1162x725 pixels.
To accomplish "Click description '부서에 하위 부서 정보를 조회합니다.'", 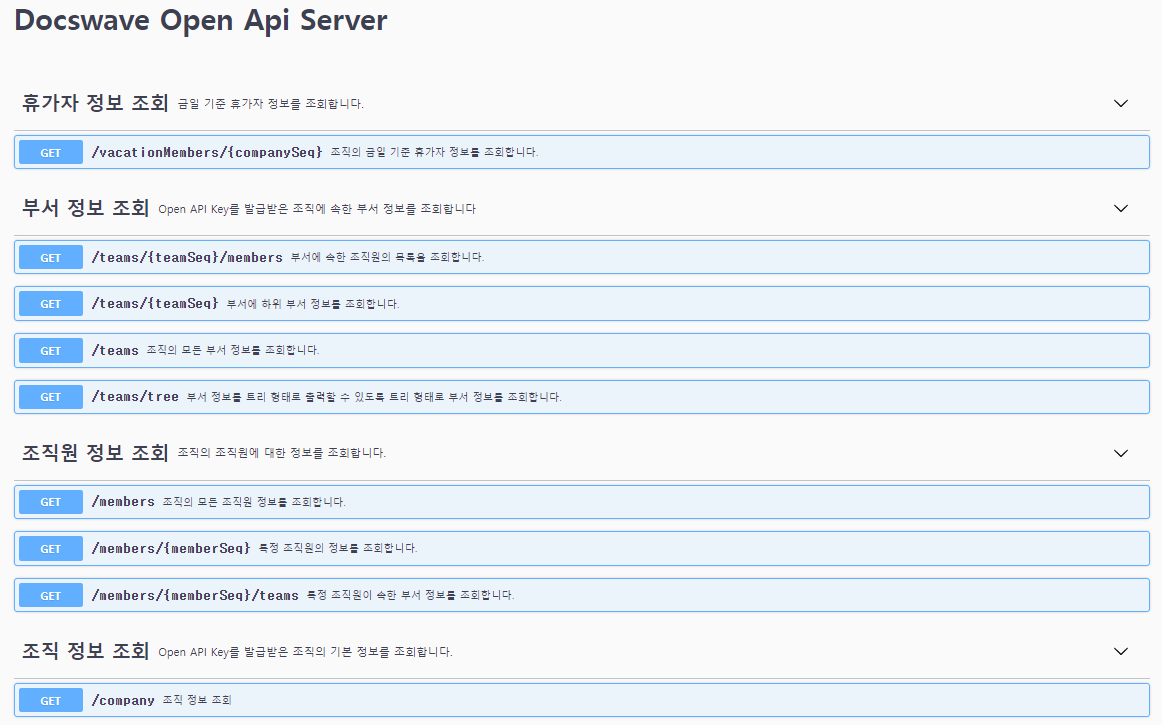I will pyautogui.click(x=313, y=304).
